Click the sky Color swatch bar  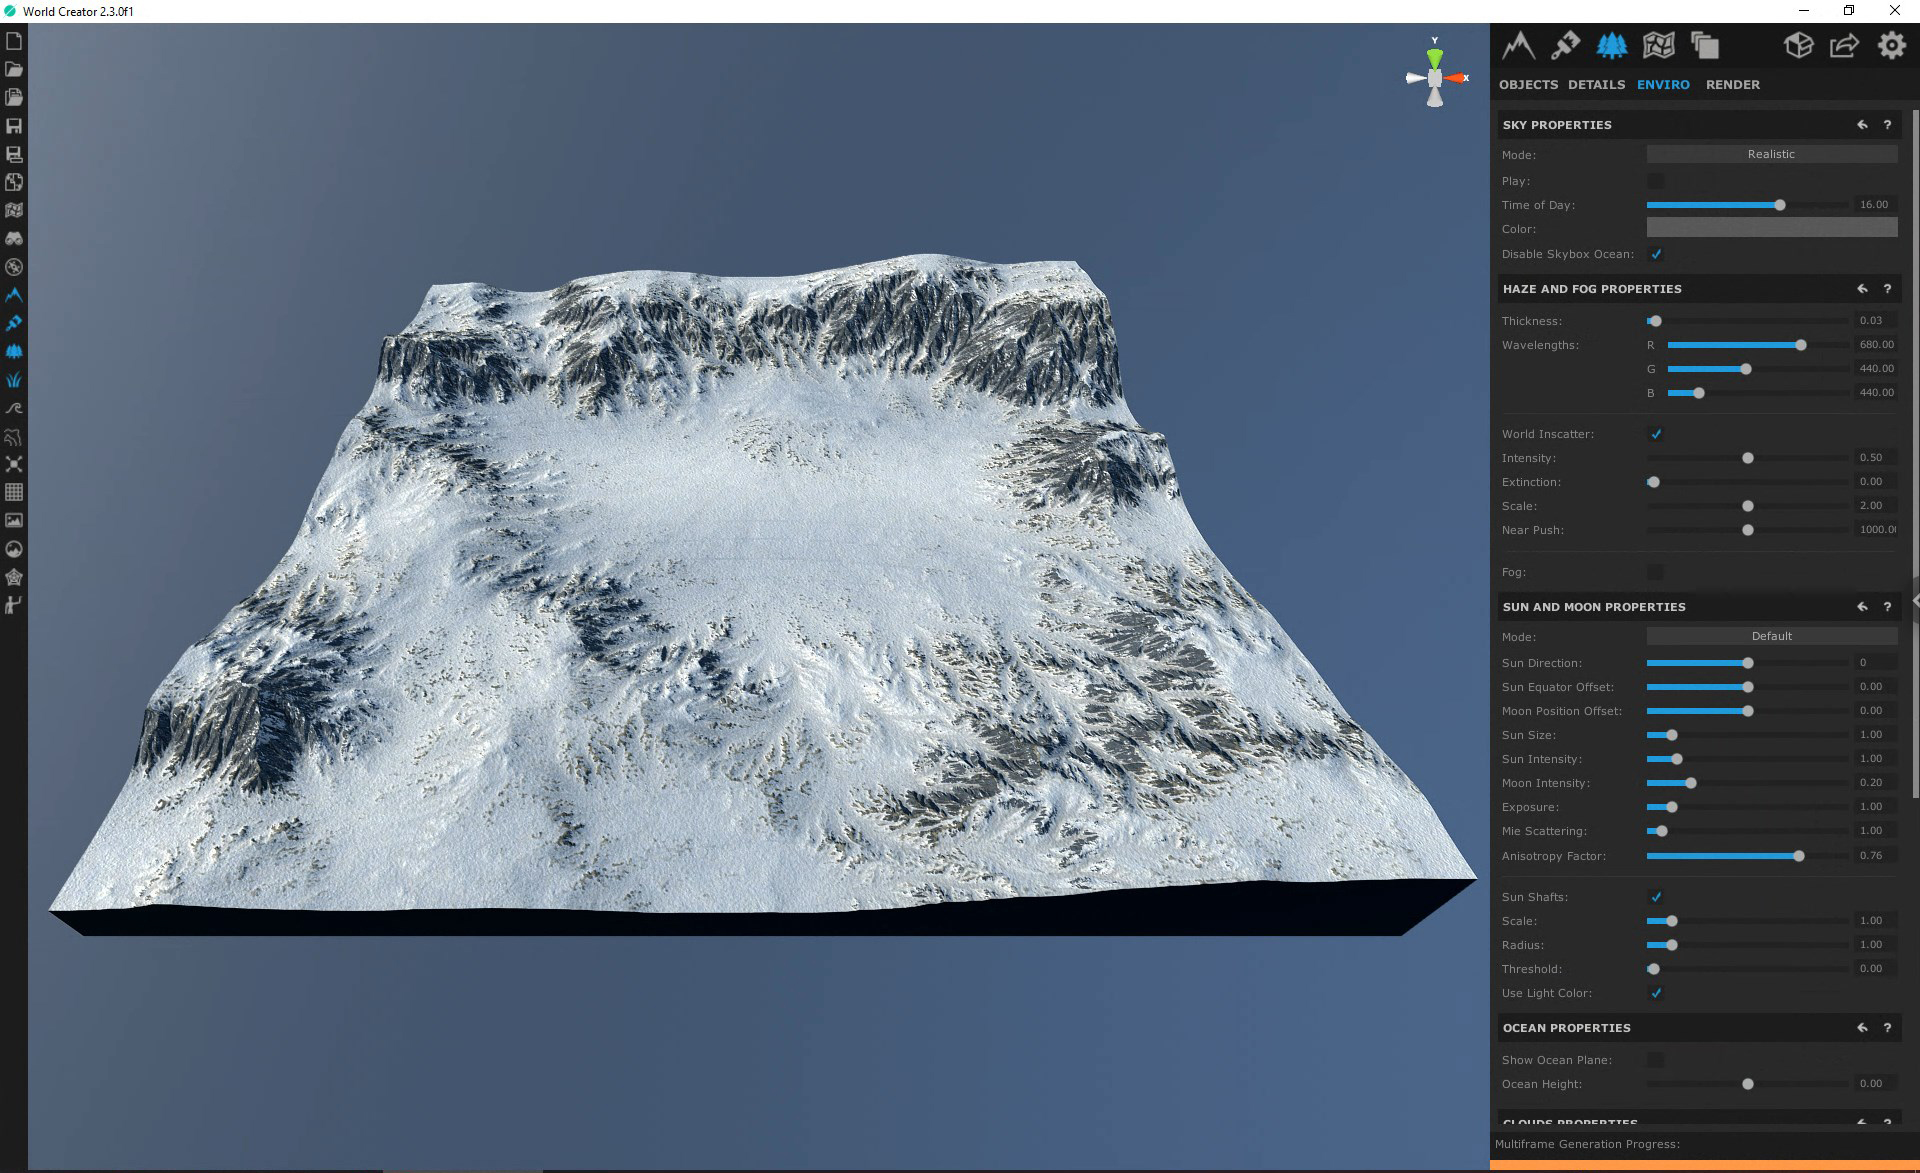1771,228
